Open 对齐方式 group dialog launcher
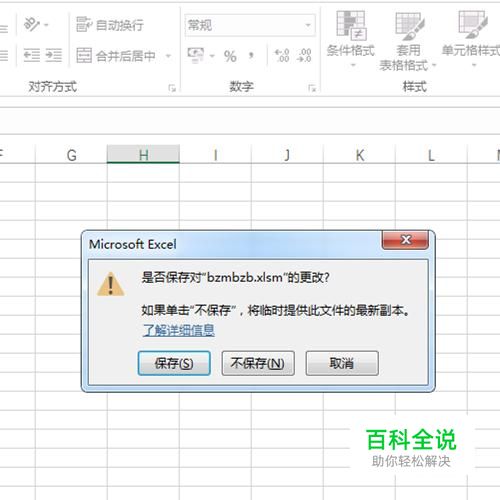The width and height of the screenshot is (500, 500). point(172,88)
